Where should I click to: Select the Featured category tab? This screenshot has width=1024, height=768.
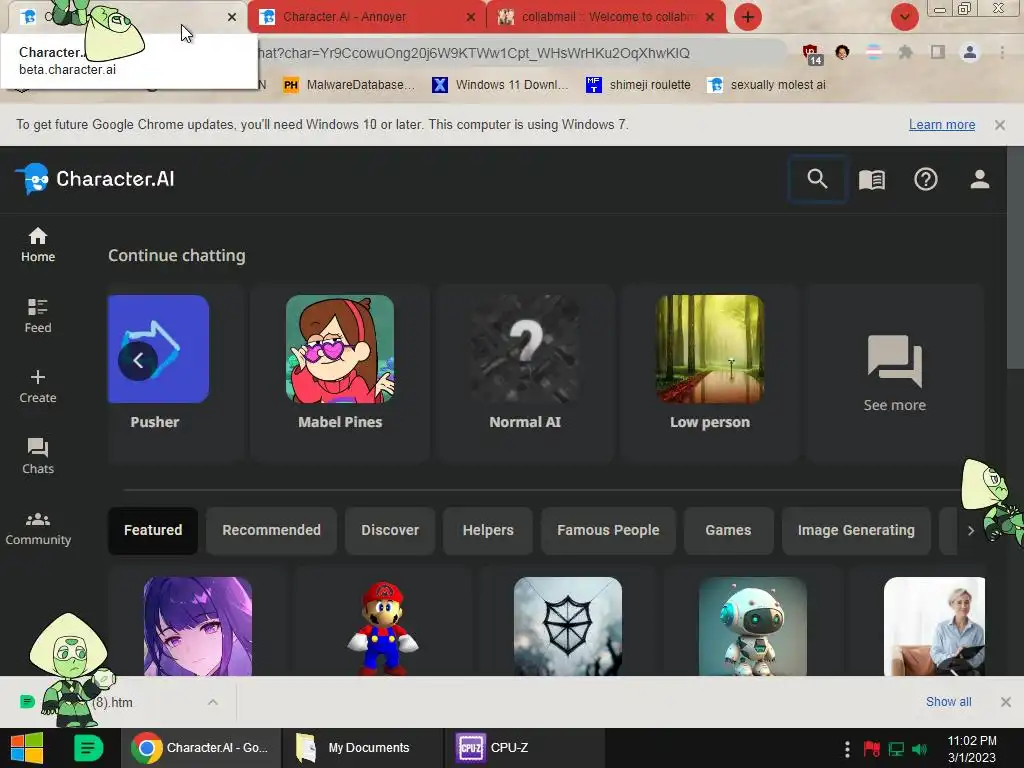tap(153, 530)
